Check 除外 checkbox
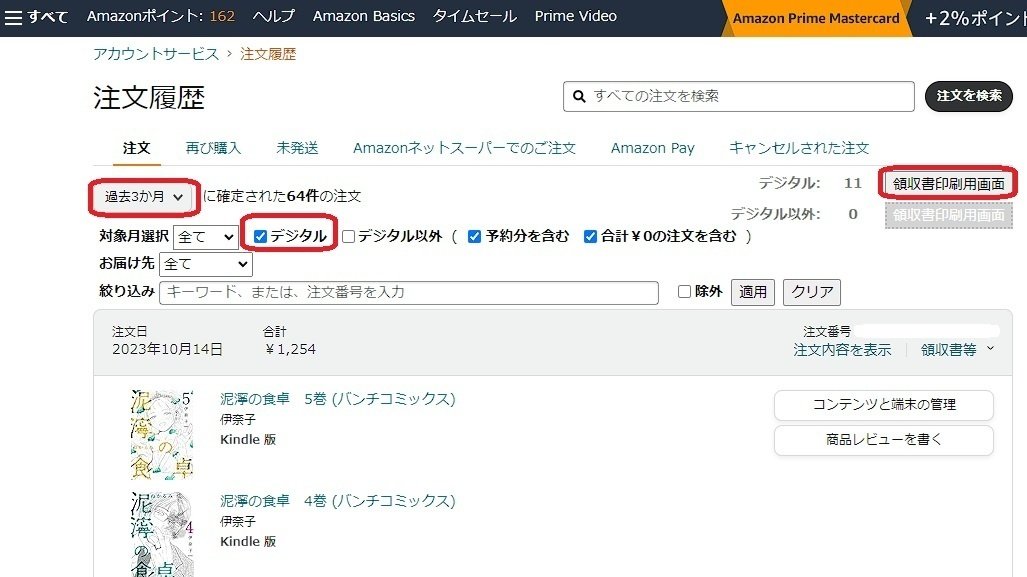1027x577 pixels. coord(684,291)
